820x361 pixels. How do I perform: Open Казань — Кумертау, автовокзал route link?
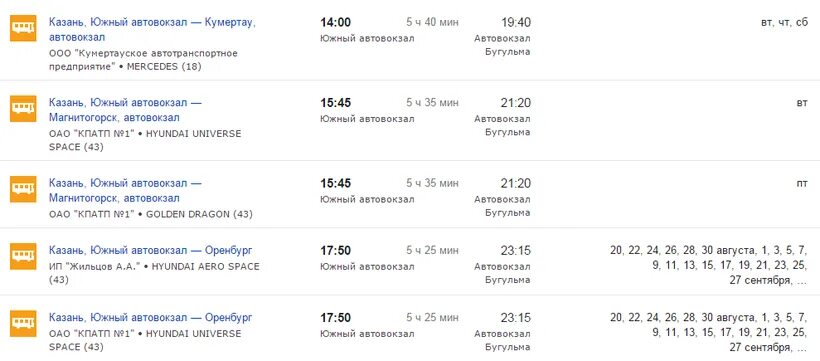(x=152, y=30)
